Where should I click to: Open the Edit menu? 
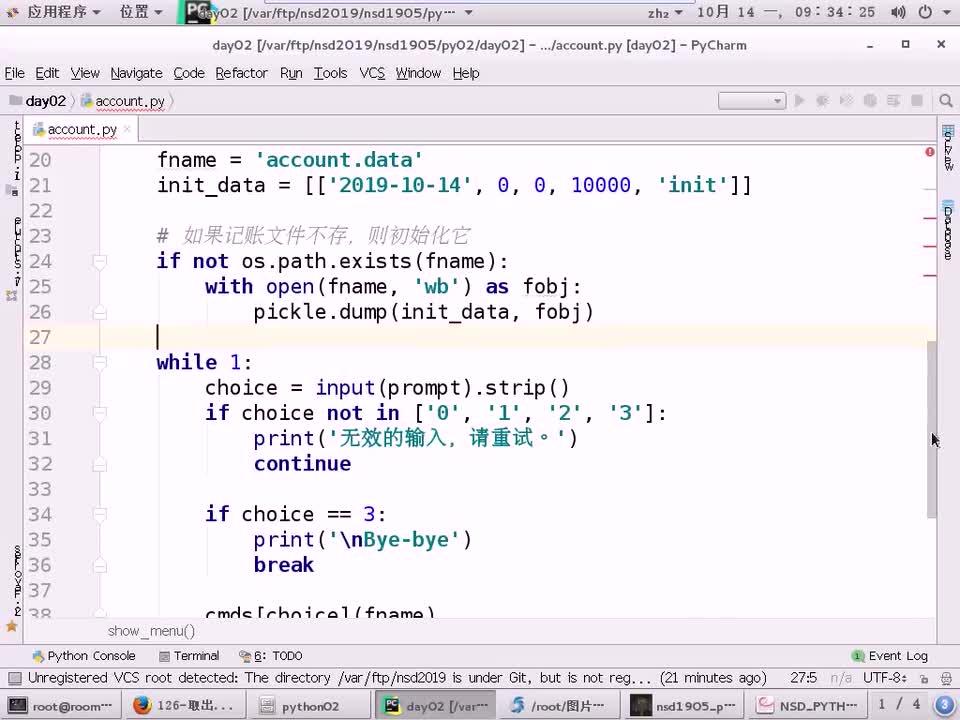tap(47, 73)
